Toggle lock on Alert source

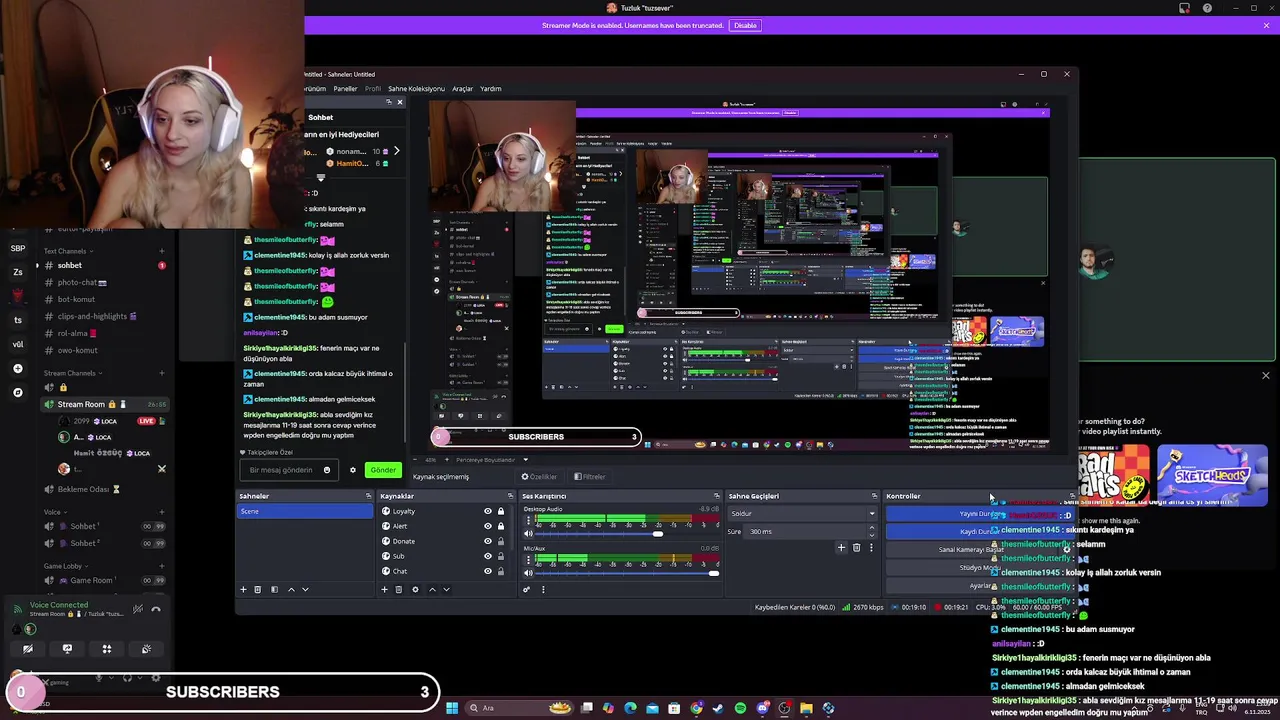click(x=501, y=526)
